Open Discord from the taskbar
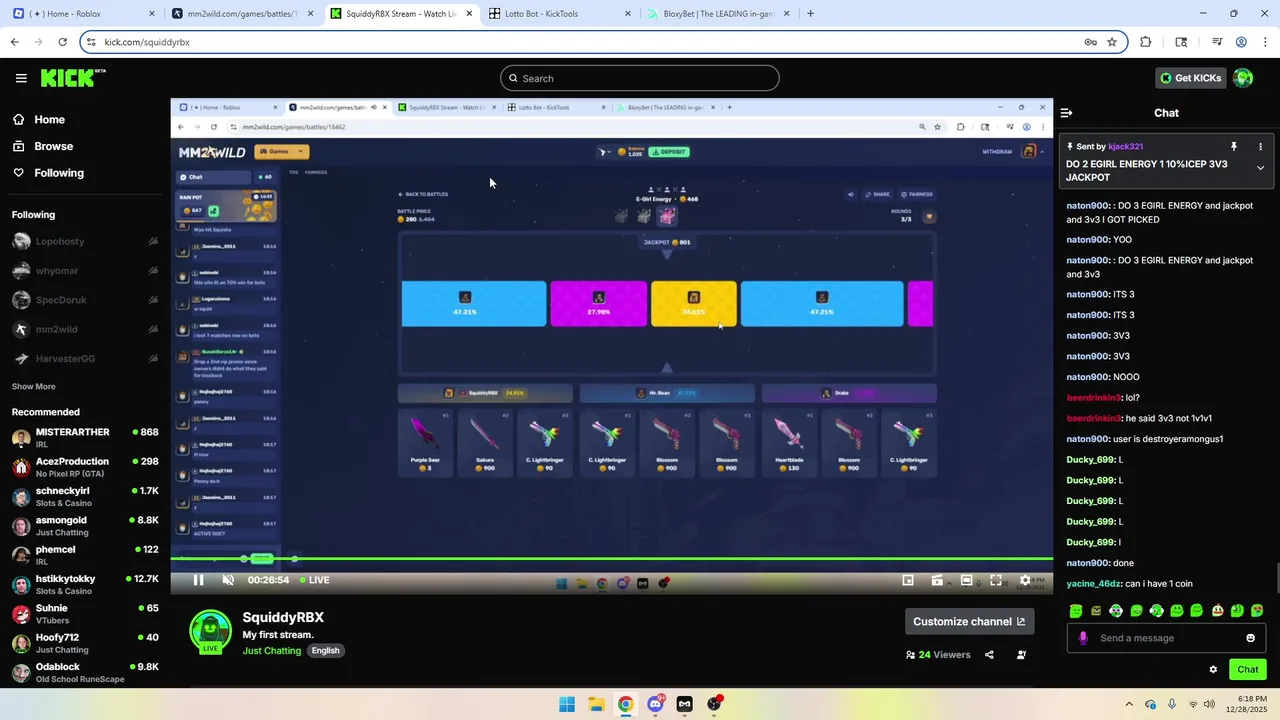The height and width of the screenshot is (720, 1280). click(x=655, y=704)
